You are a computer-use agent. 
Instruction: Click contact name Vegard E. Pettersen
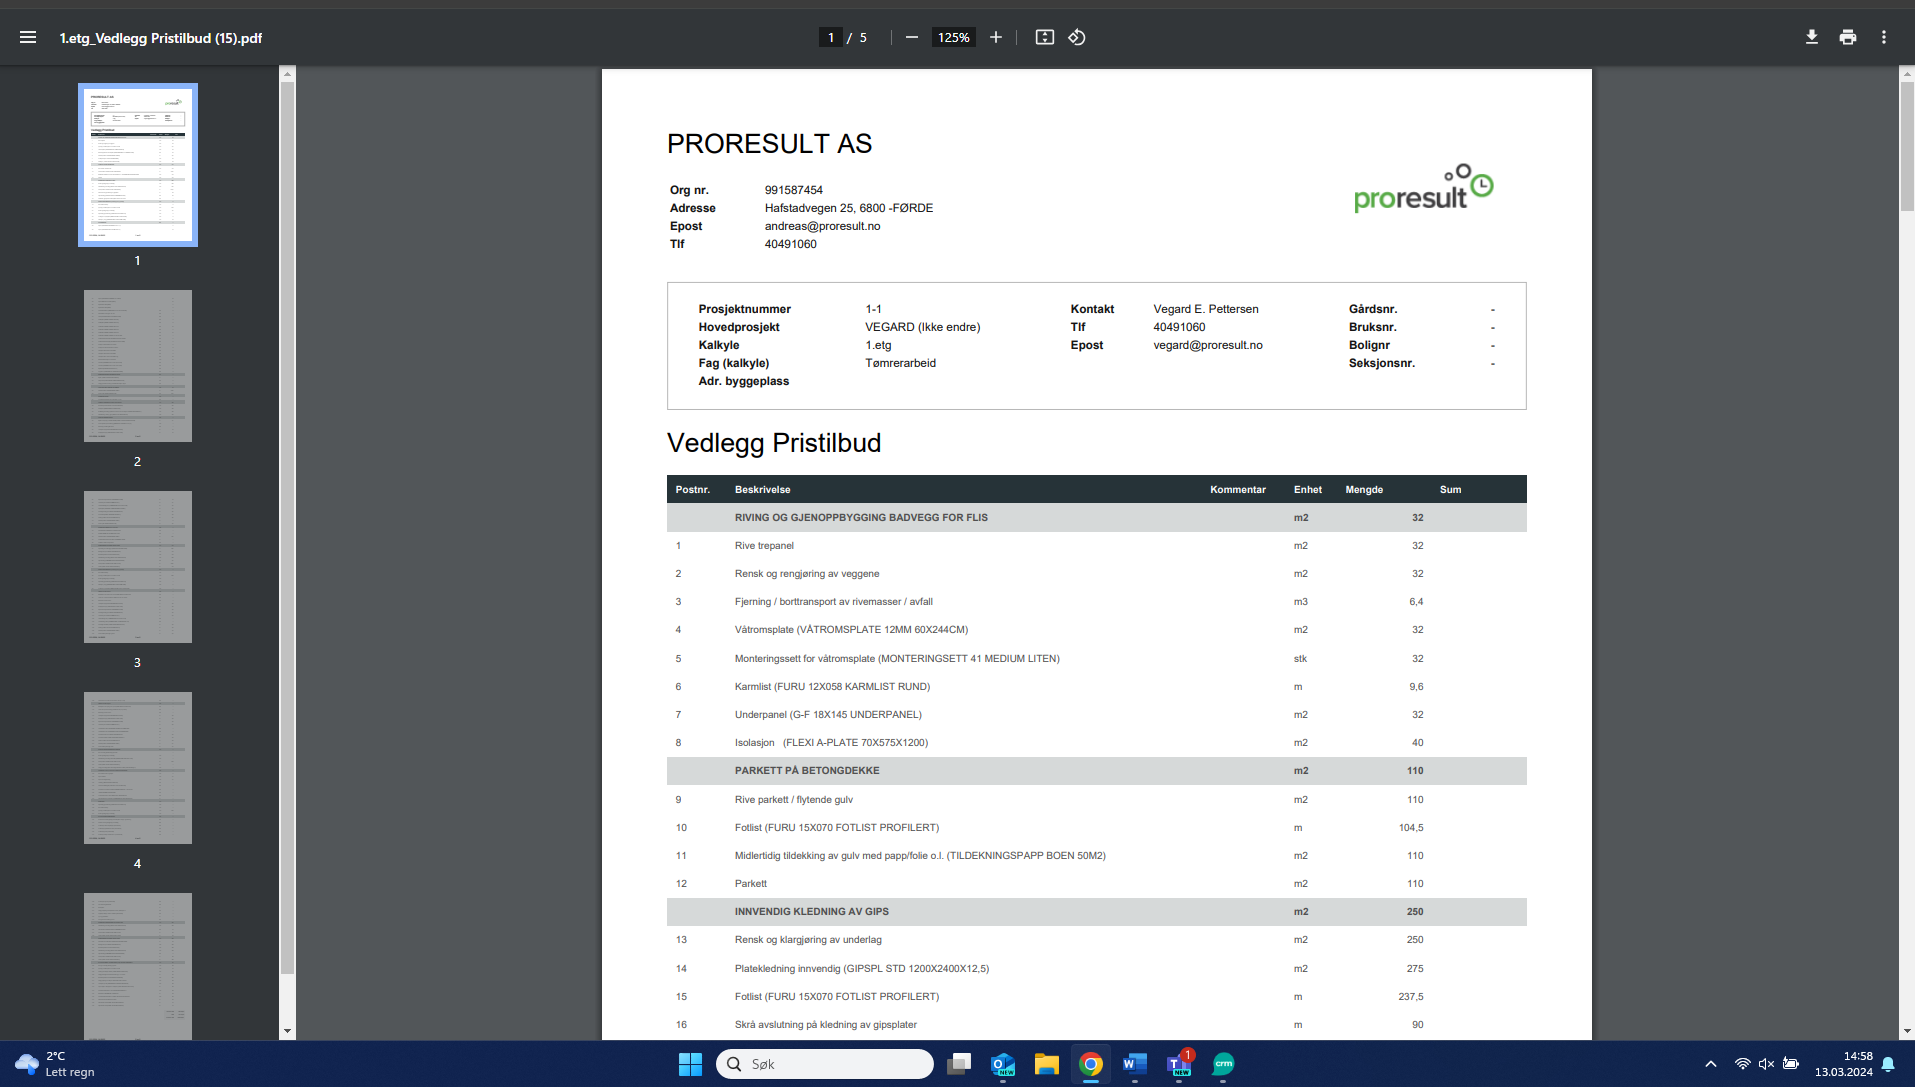coord(1206,309)
